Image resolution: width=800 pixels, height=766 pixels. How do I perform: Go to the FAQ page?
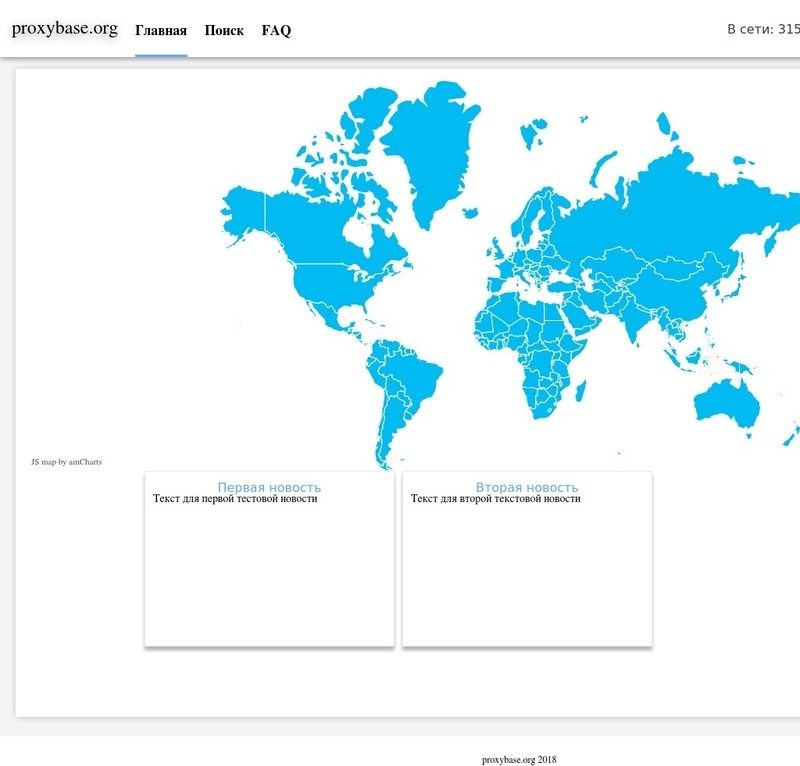(x=276, y=31)
